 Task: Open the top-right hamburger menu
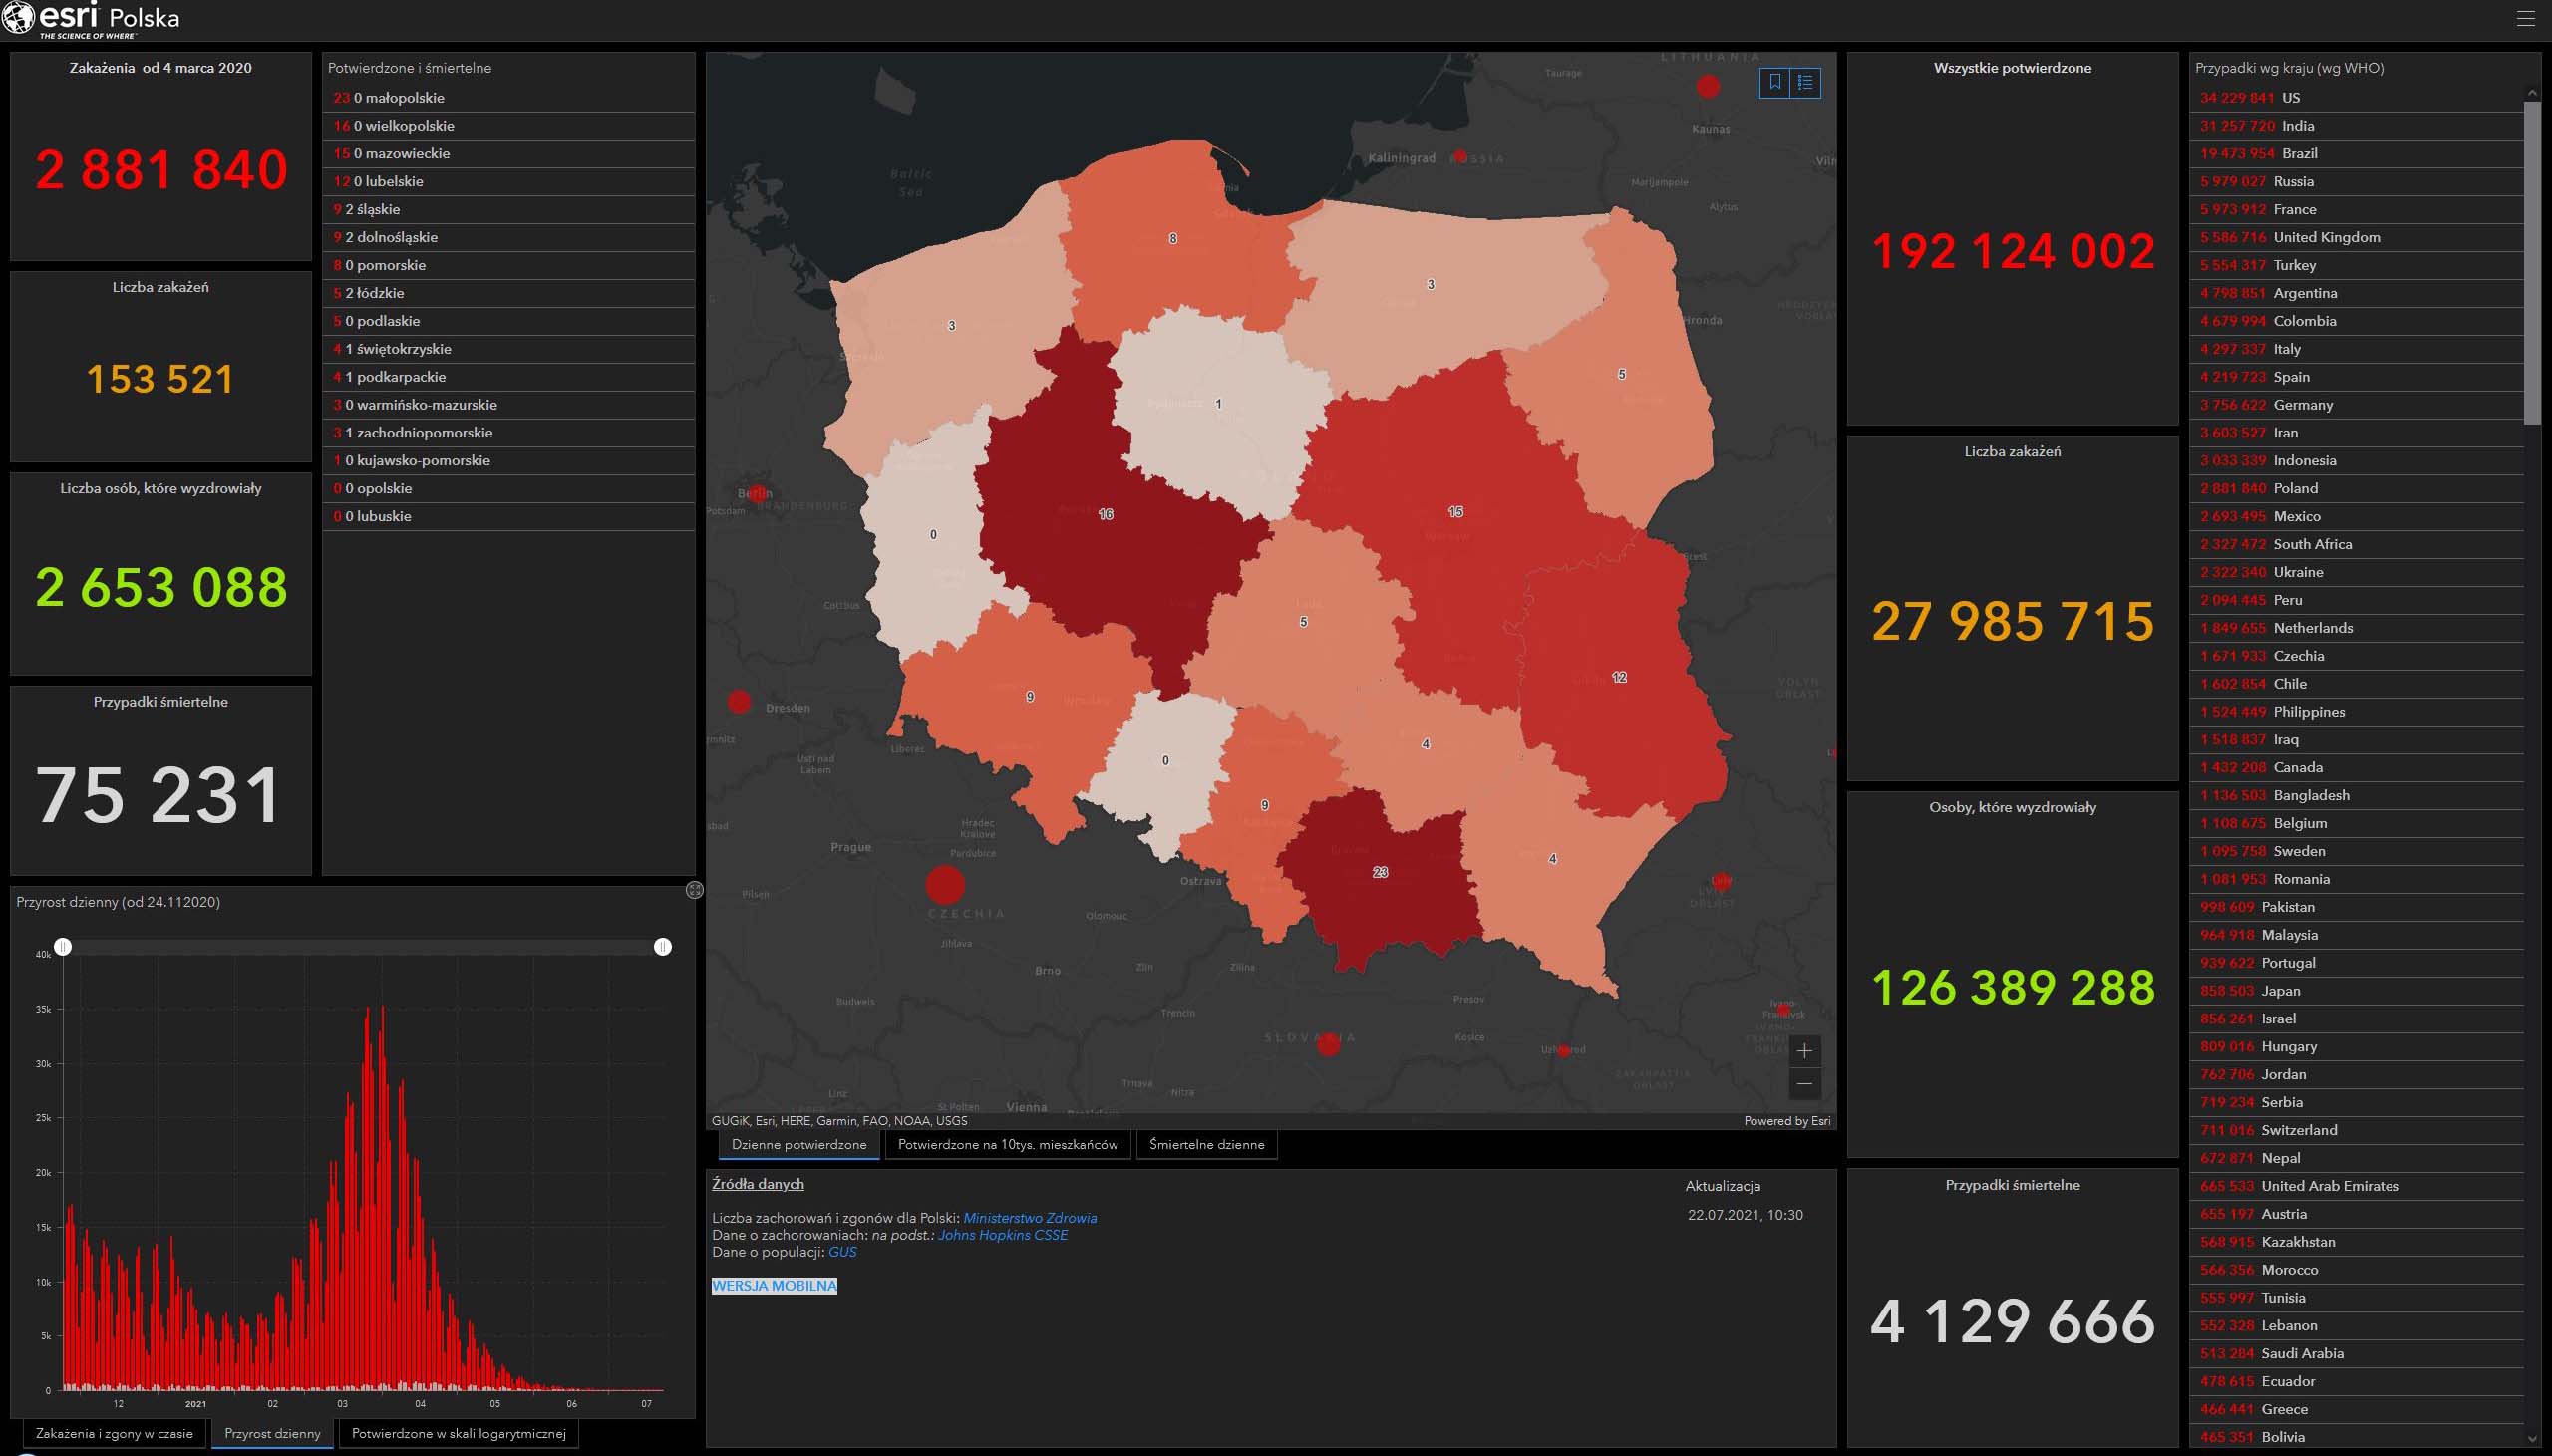point(2526,19)
